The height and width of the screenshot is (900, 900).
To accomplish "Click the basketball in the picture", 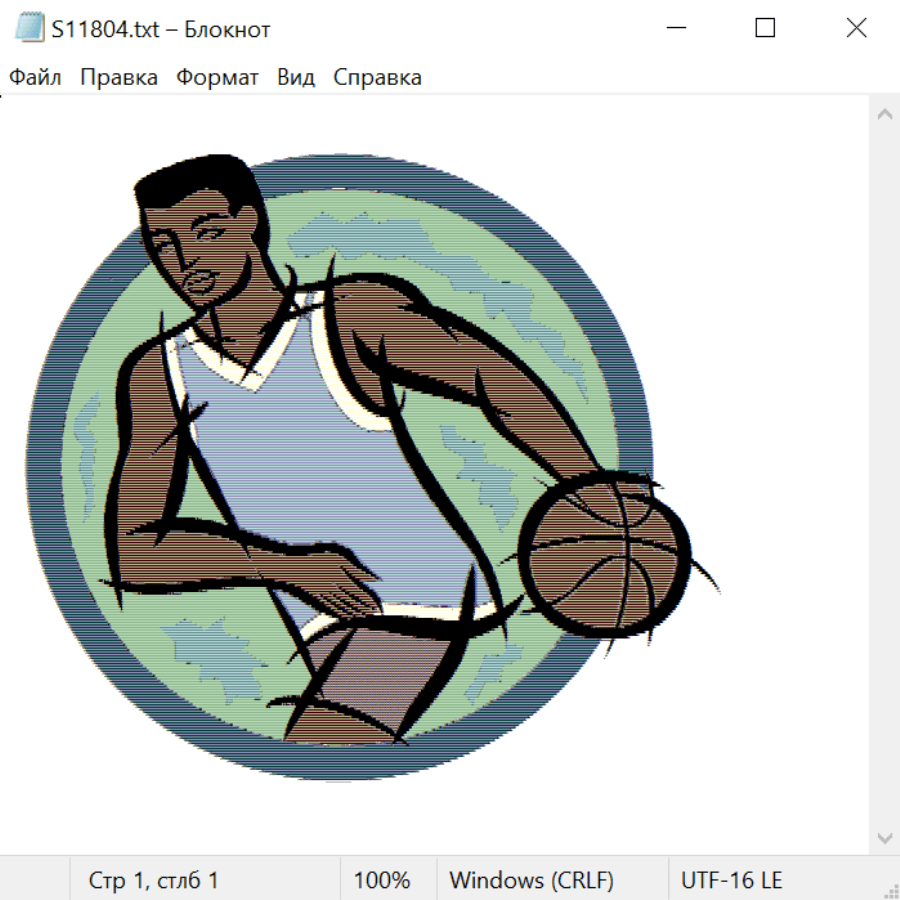I will coord(607,555).
